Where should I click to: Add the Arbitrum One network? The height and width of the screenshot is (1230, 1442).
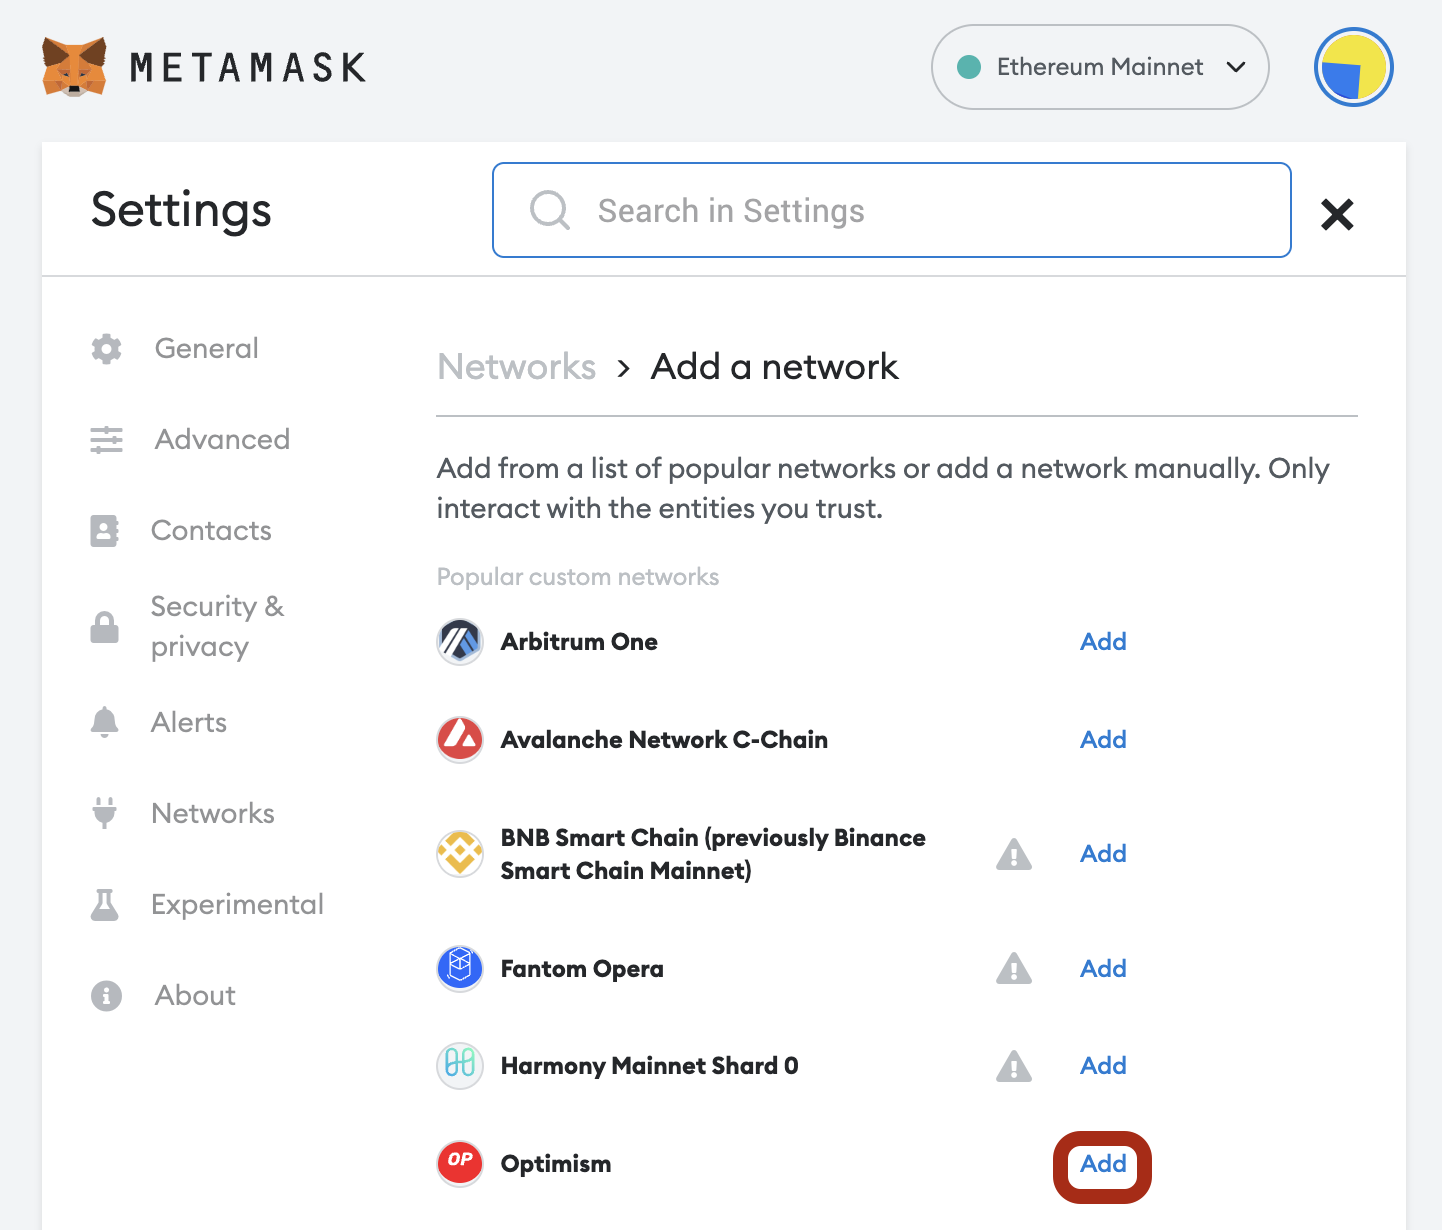(x=1103, y=642)
